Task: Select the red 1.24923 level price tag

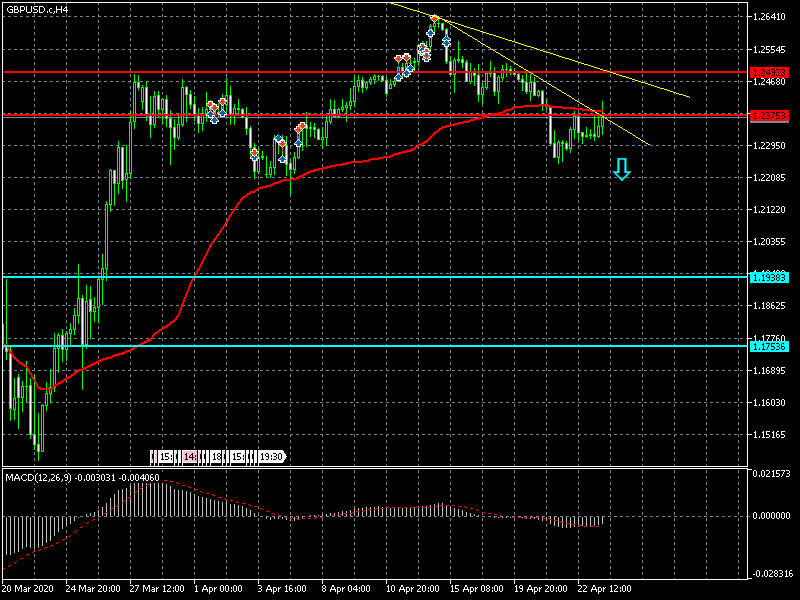Action: [769, 72]
